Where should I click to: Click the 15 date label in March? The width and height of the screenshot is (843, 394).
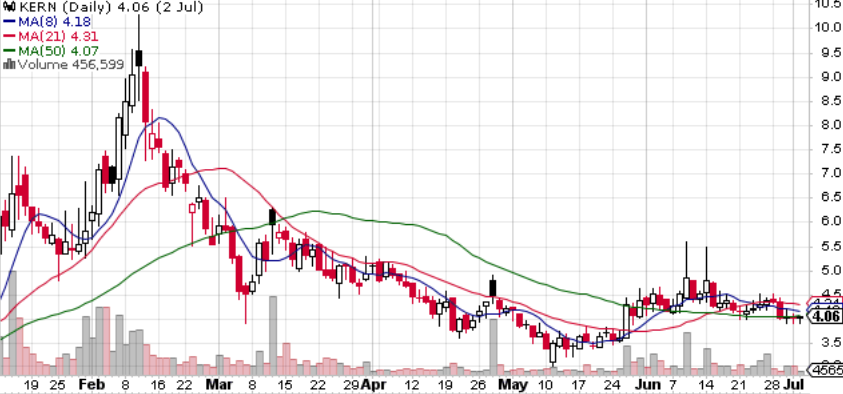285,385
